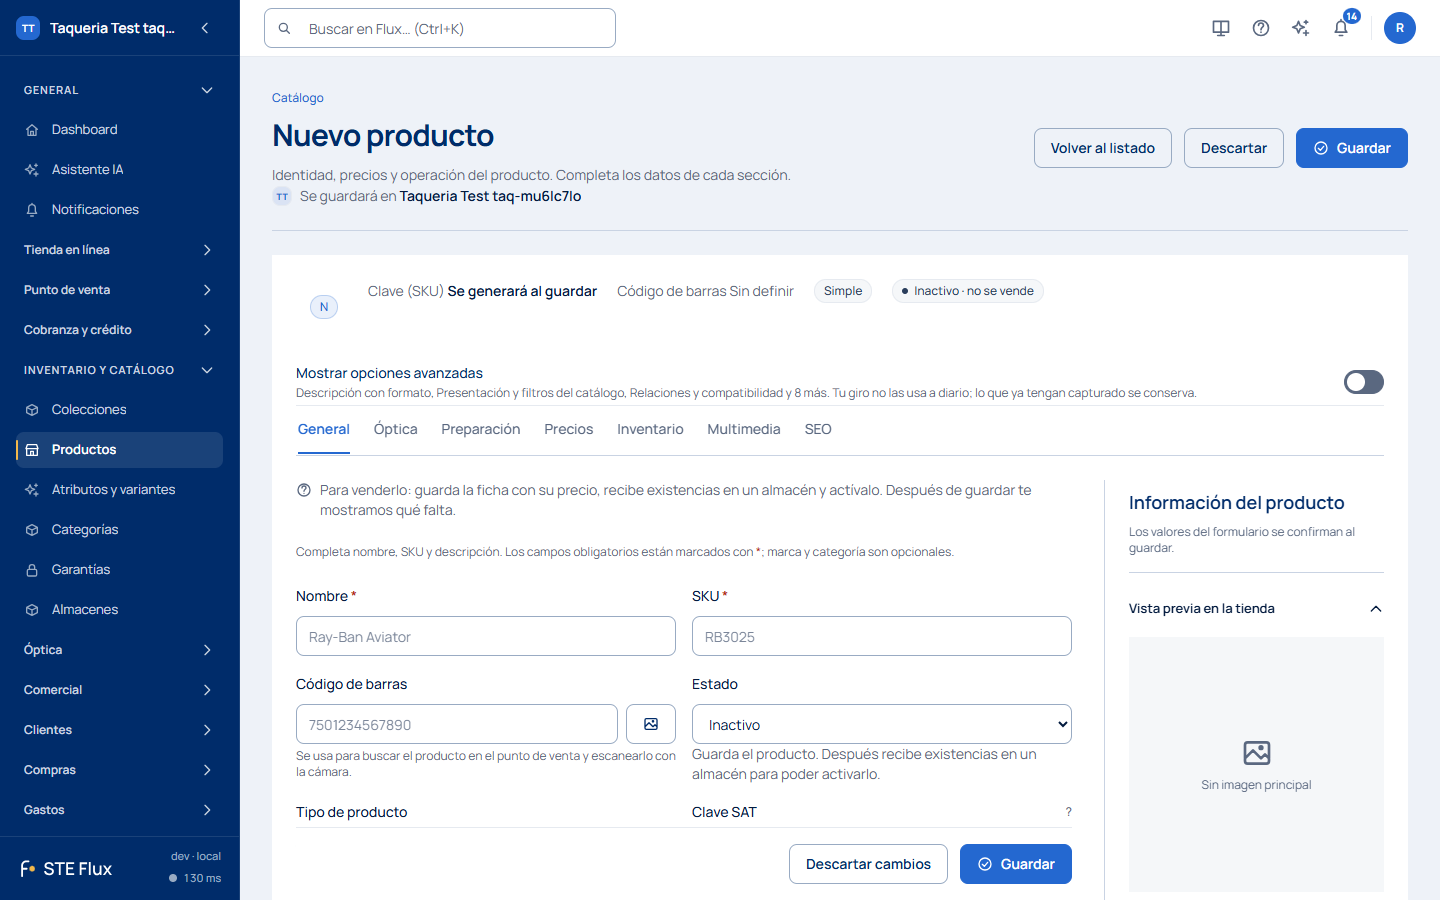Open the guide book icon in top bar
This screenshot has height=900, width=1440.
(x=1221, y=28)
